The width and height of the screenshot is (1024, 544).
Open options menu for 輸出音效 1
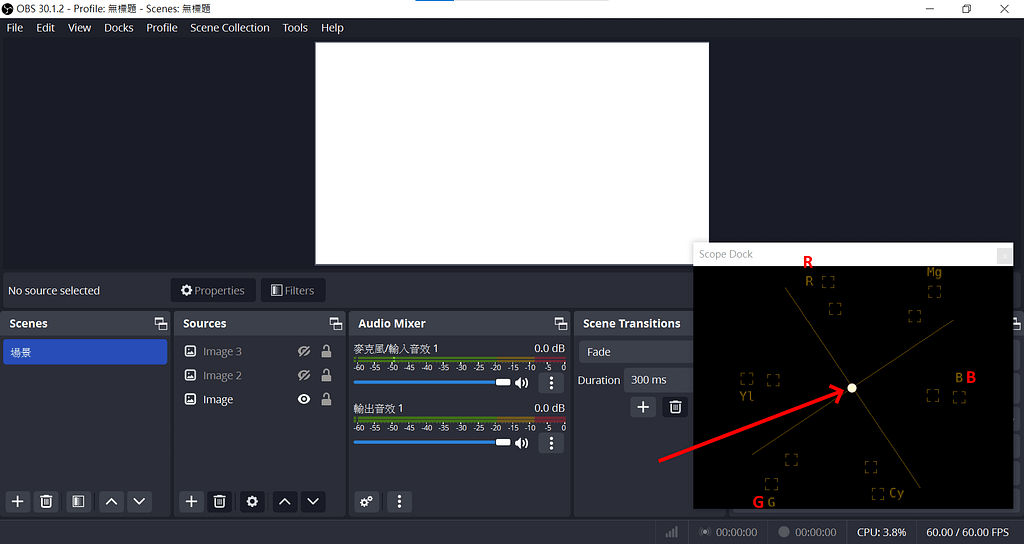[551, 443]
